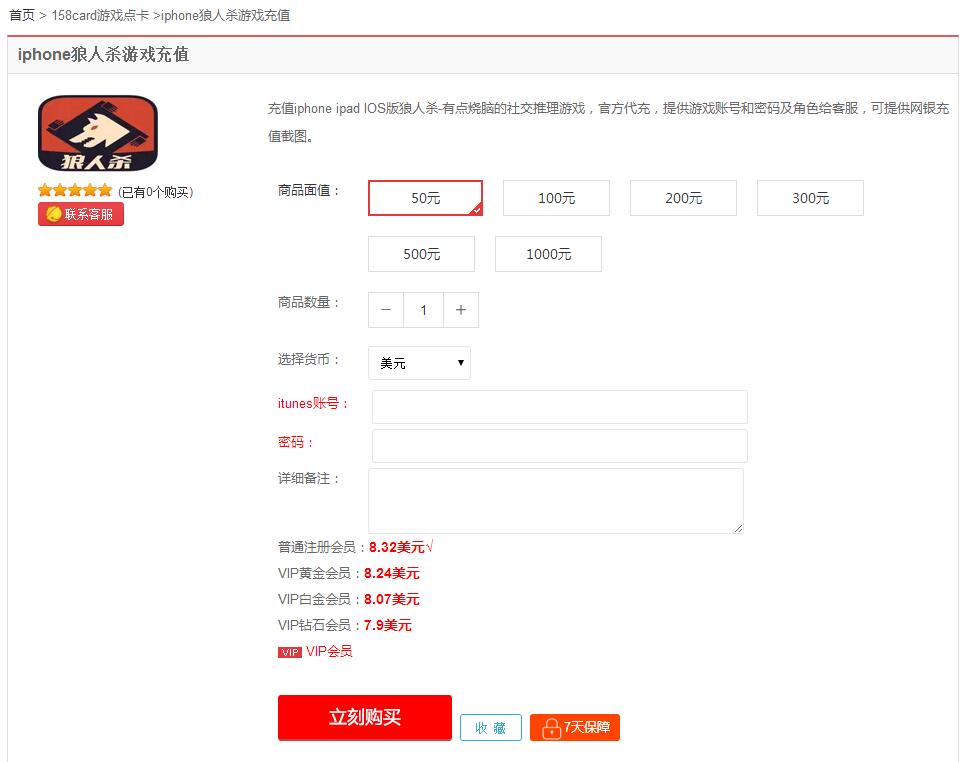Select the 300元 face value option

tap(810, 198)
